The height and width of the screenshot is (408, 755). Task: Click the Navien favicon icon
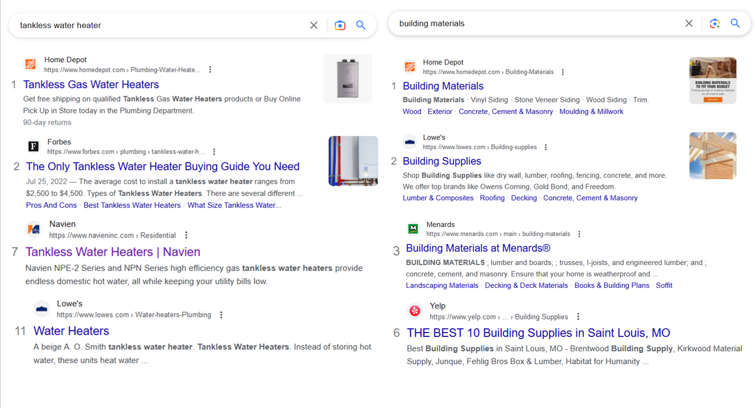34,229
